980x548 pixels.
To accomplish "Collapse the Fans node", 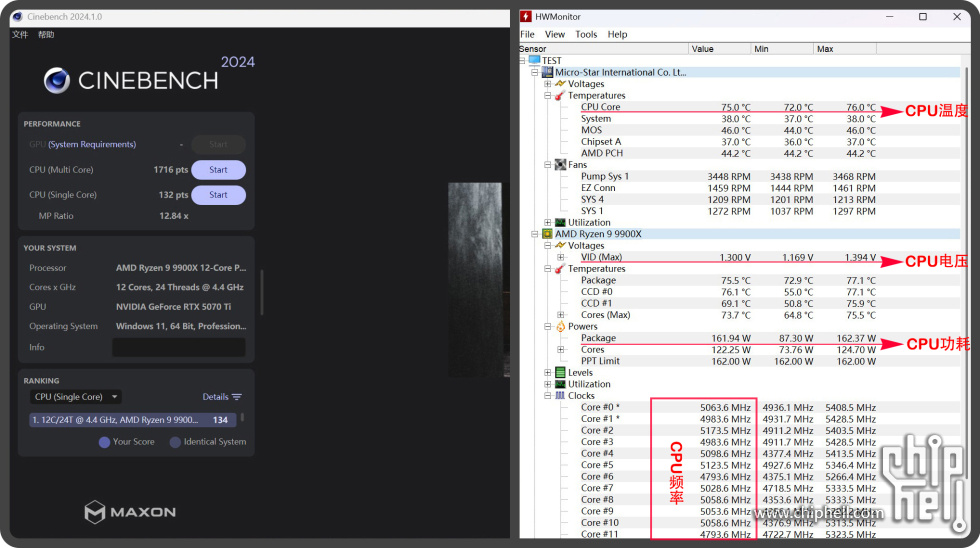I will 548,165.
